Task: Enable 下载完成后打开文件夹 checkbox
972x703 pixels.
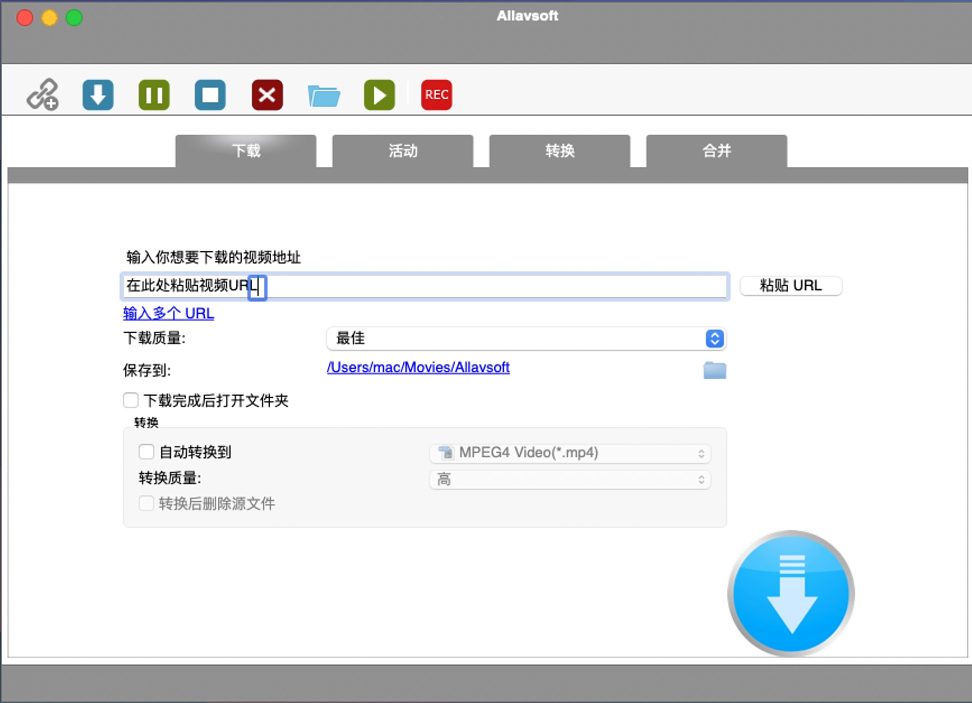Action: pos(131,400)
